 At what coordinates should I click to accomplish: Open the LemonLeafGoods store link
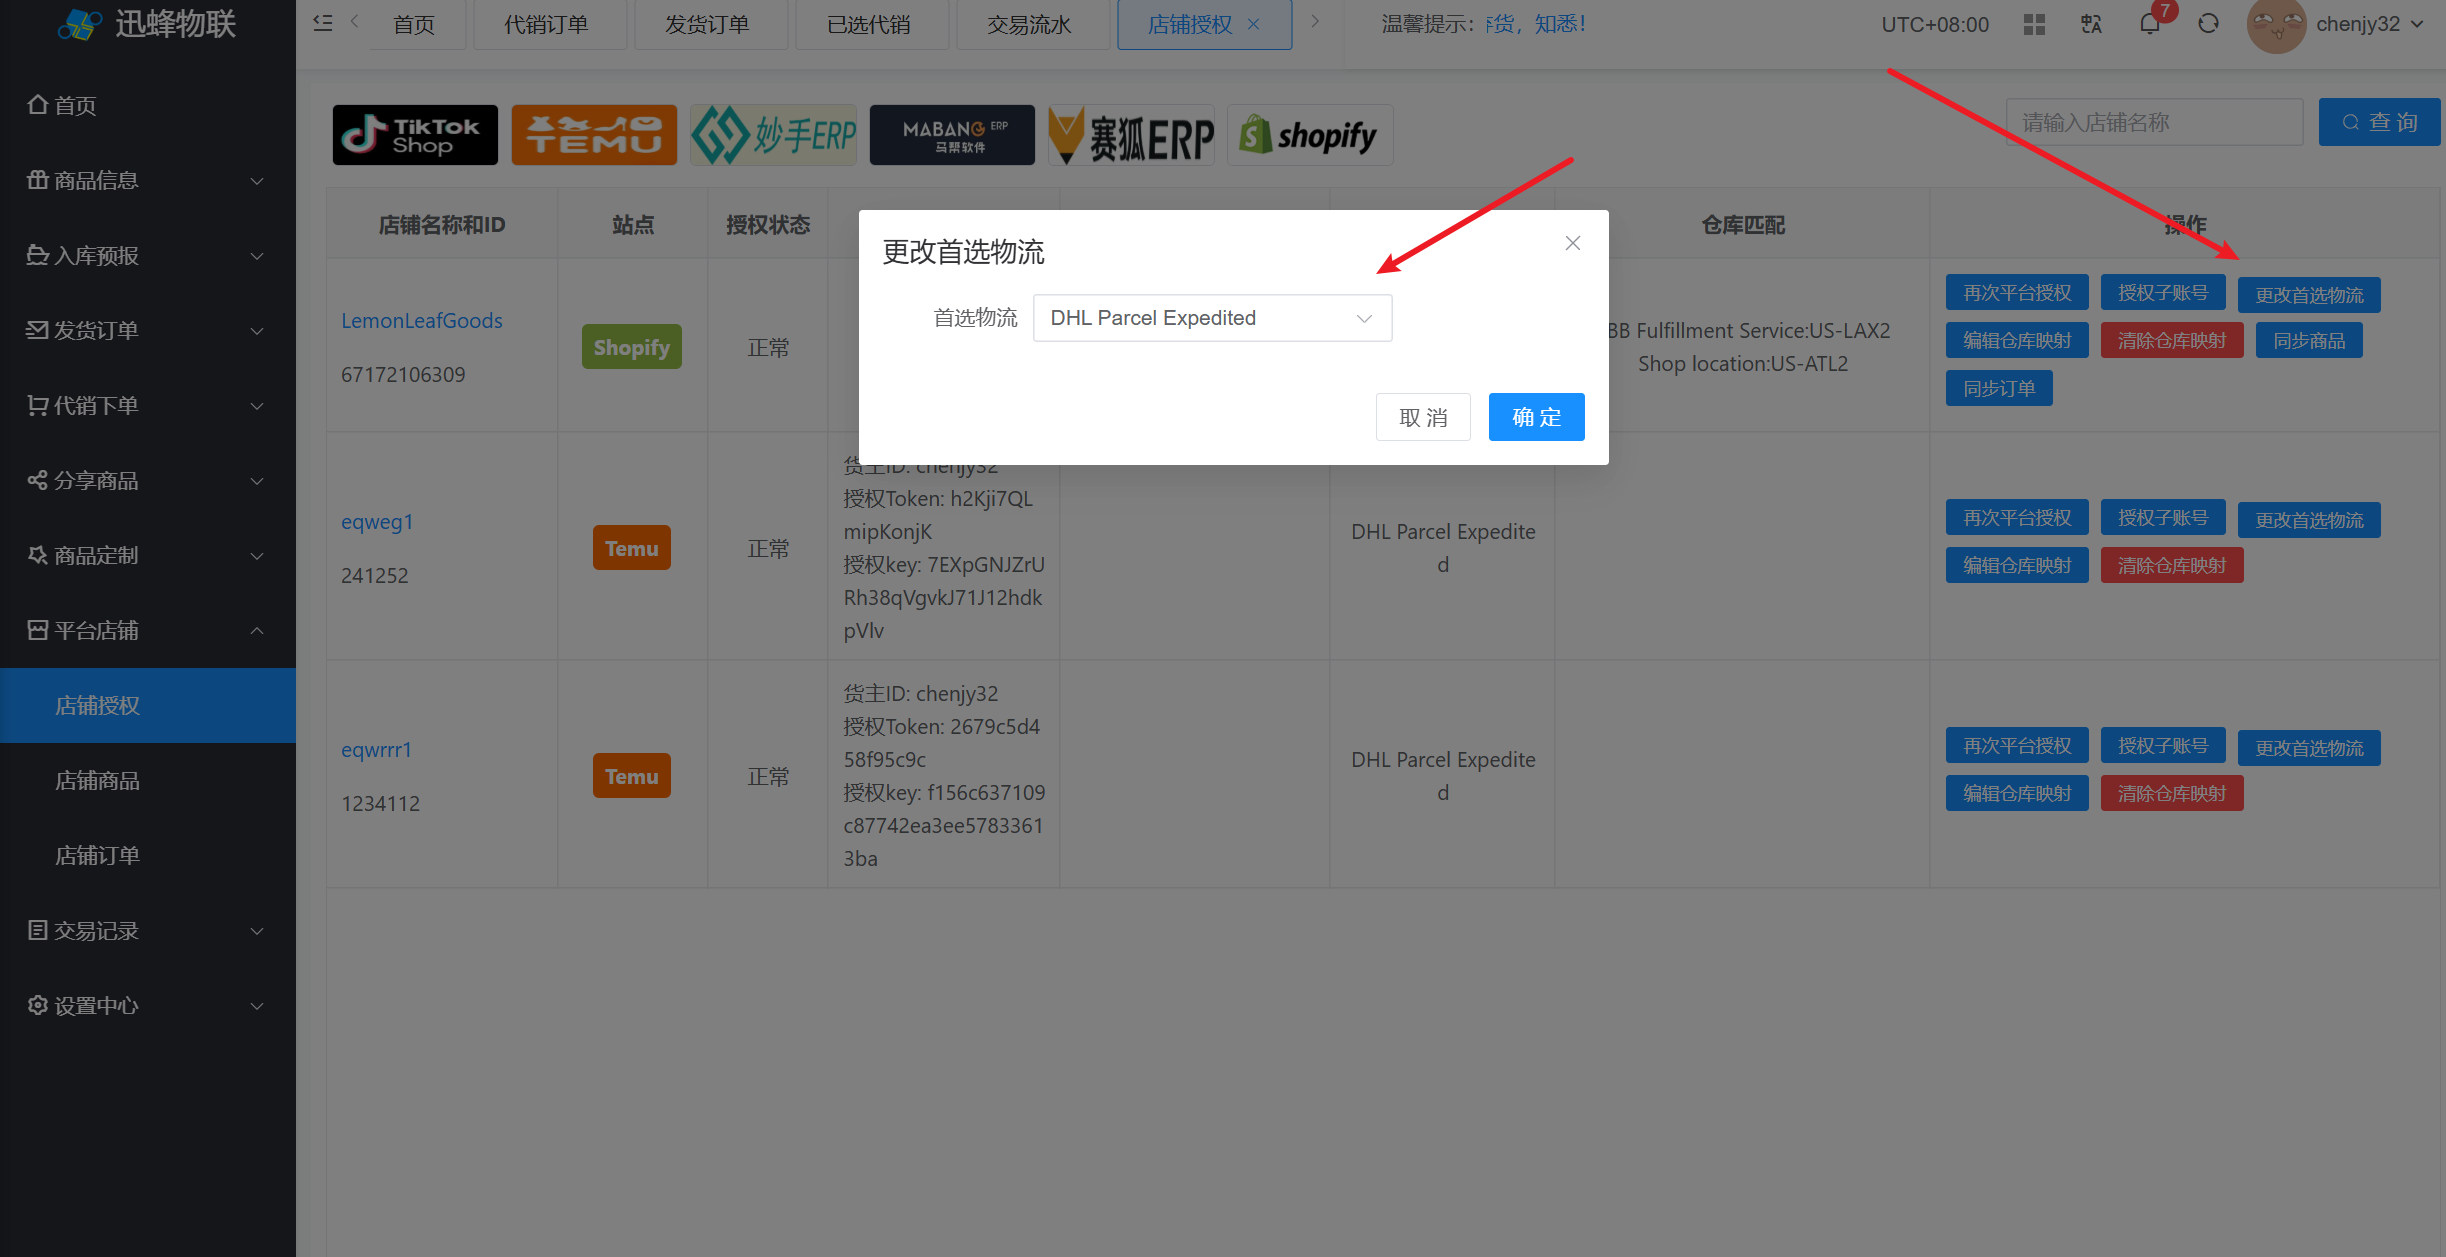(422, 321)
